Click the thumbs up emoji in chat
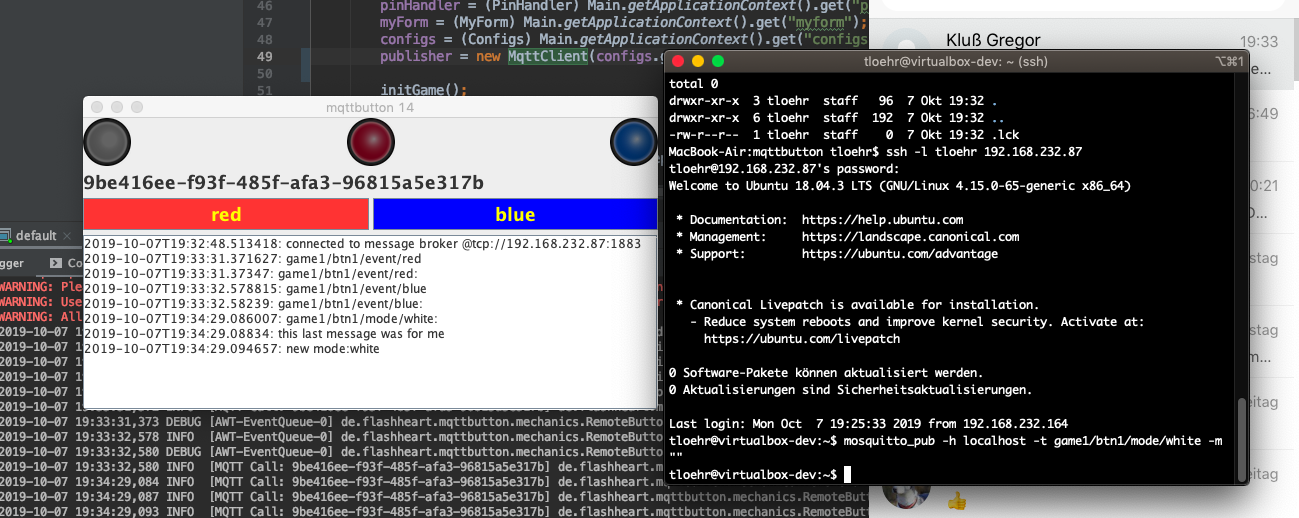The image size is (1299, 518). (957, 501)
